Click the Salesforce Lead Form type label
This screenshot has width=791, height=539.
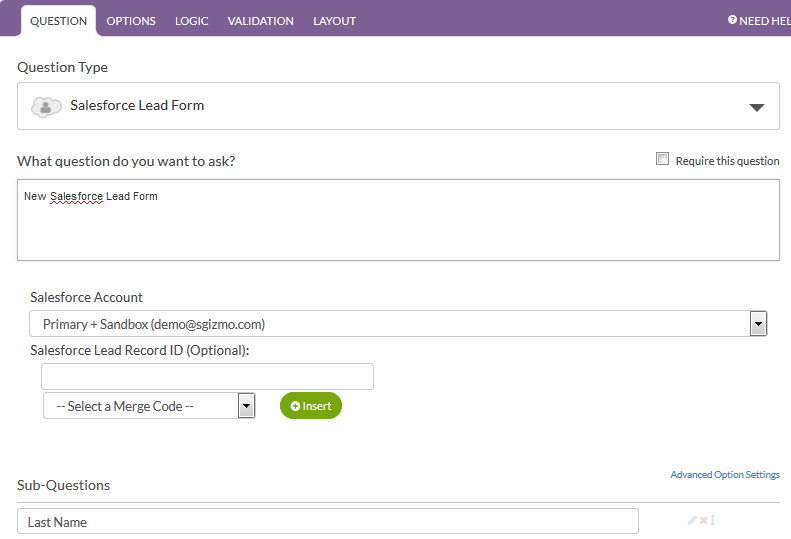pyautogui.click(x=137, y=106)
